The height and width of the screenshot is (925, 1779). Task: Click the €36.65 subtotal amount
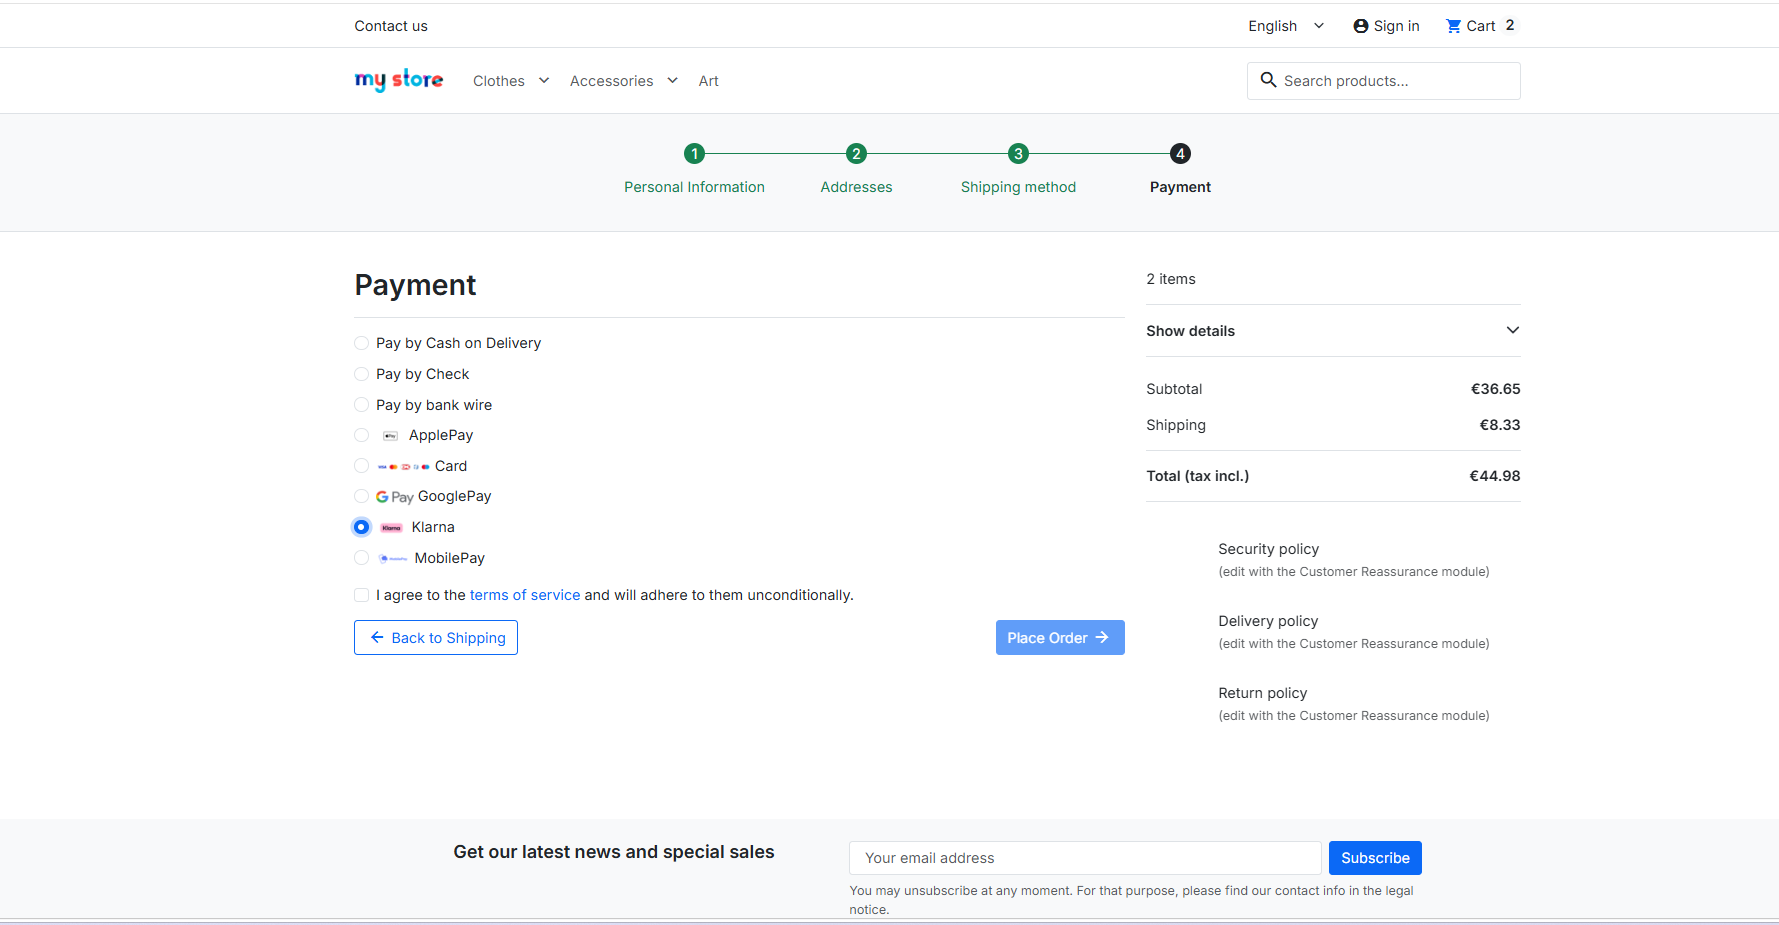tap(1495, 389)
